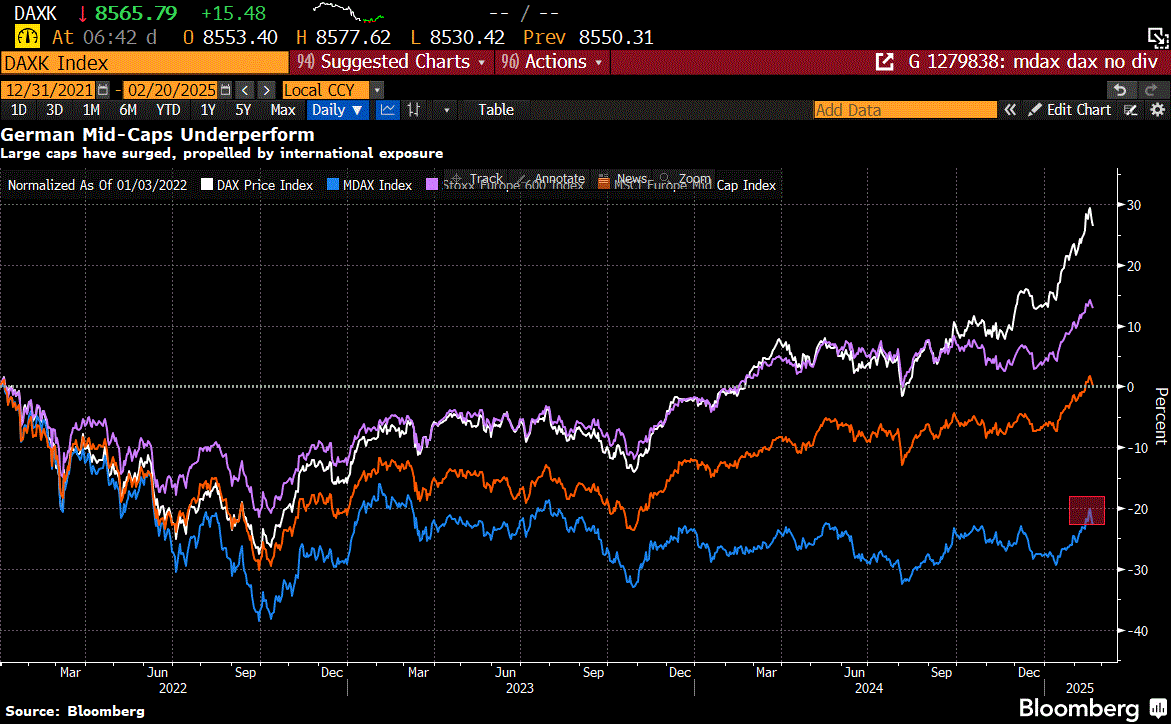This screenshot has height=724, width=1171.
Task: Click the Track crosshair tool
Action: point(476,179)
